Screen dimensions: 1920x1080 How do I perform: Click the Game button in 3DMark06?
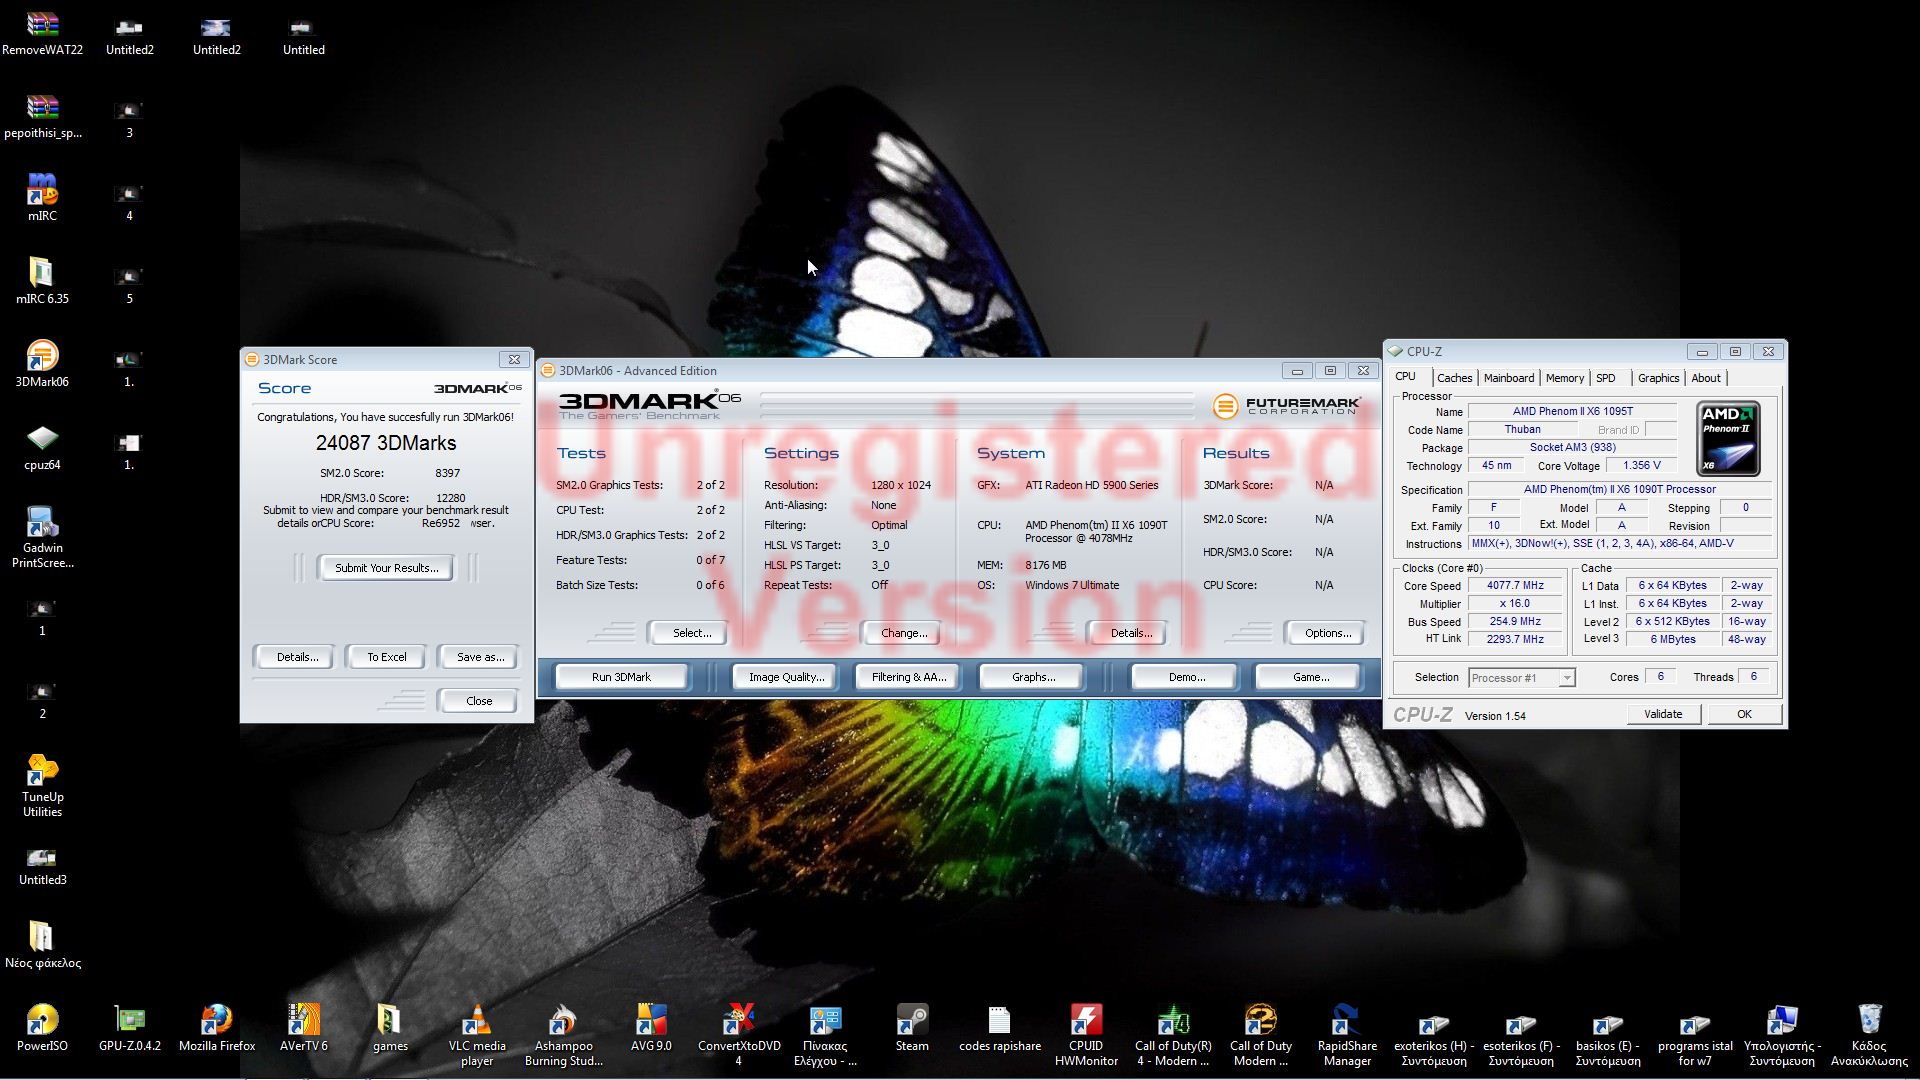(1310, 677)
